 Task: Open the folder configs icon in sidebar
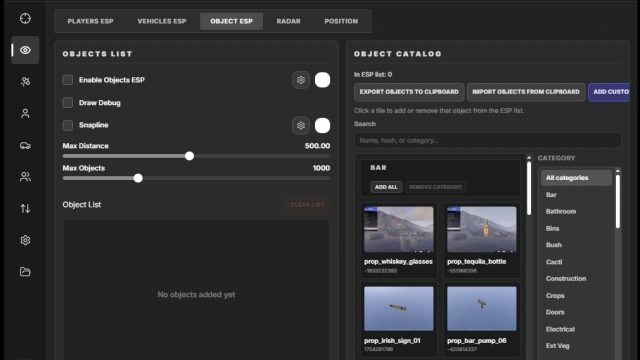pos(25,271)
